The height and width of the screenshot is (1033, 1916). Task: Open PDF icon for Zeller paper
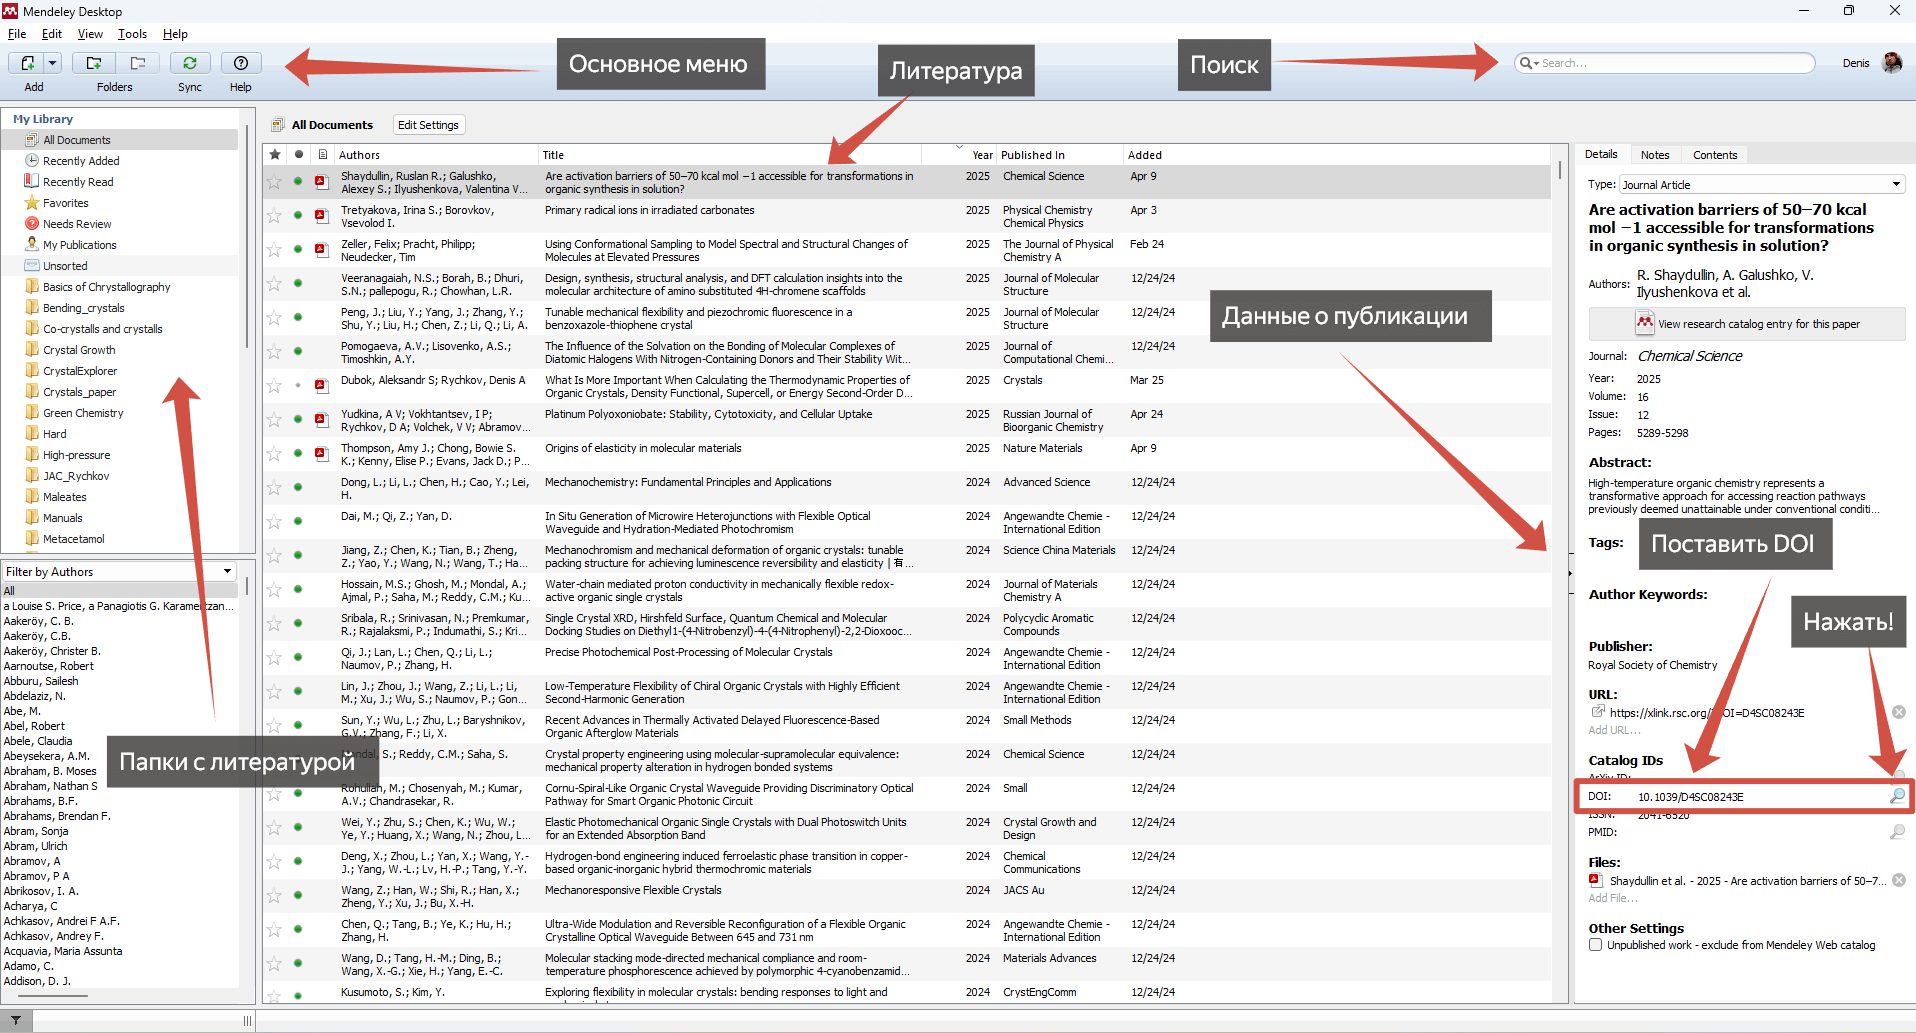click(322, 250)
